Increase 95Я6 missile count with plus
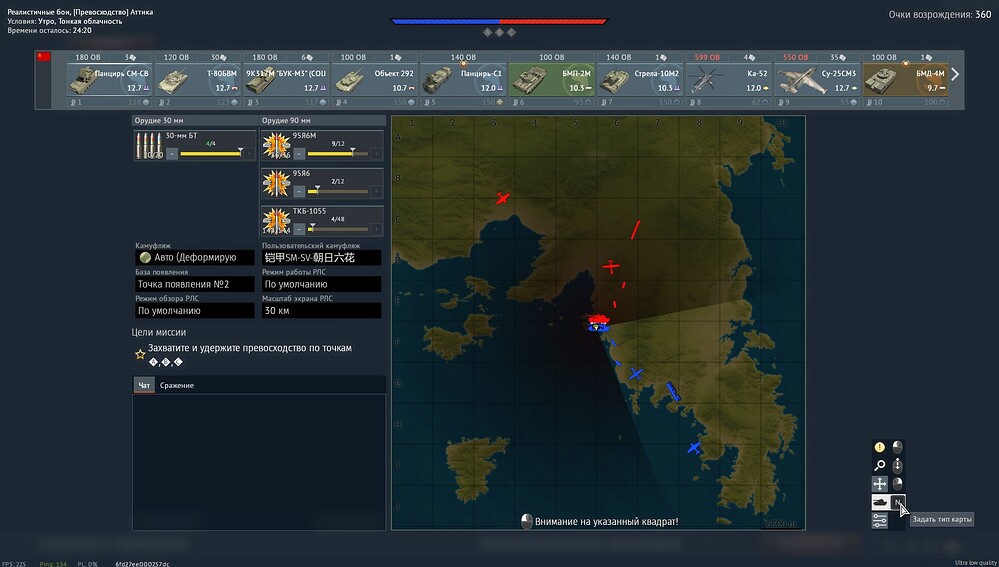 (x=377, y=191)
